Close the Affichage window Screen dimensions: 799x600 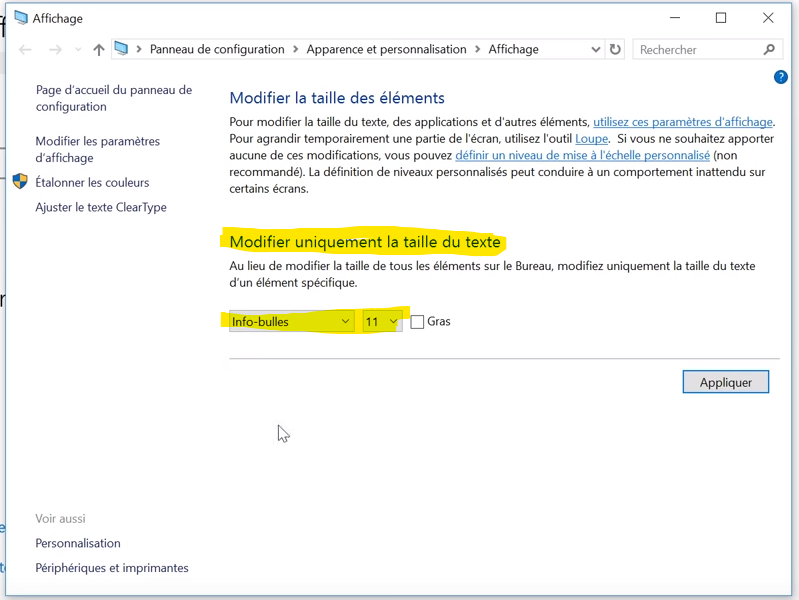point(768,18)
